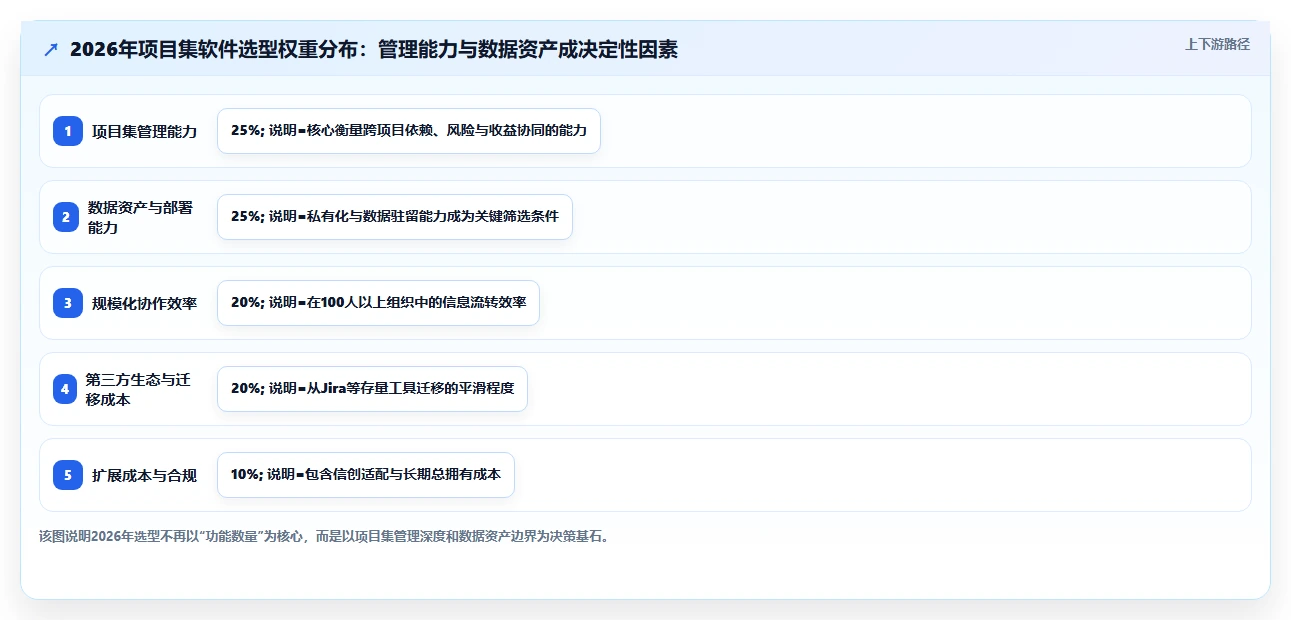Open the 20% 100人以上组织 description box
The width and height of the screenshot is (1291, 620).
click(x=378, y=303)
